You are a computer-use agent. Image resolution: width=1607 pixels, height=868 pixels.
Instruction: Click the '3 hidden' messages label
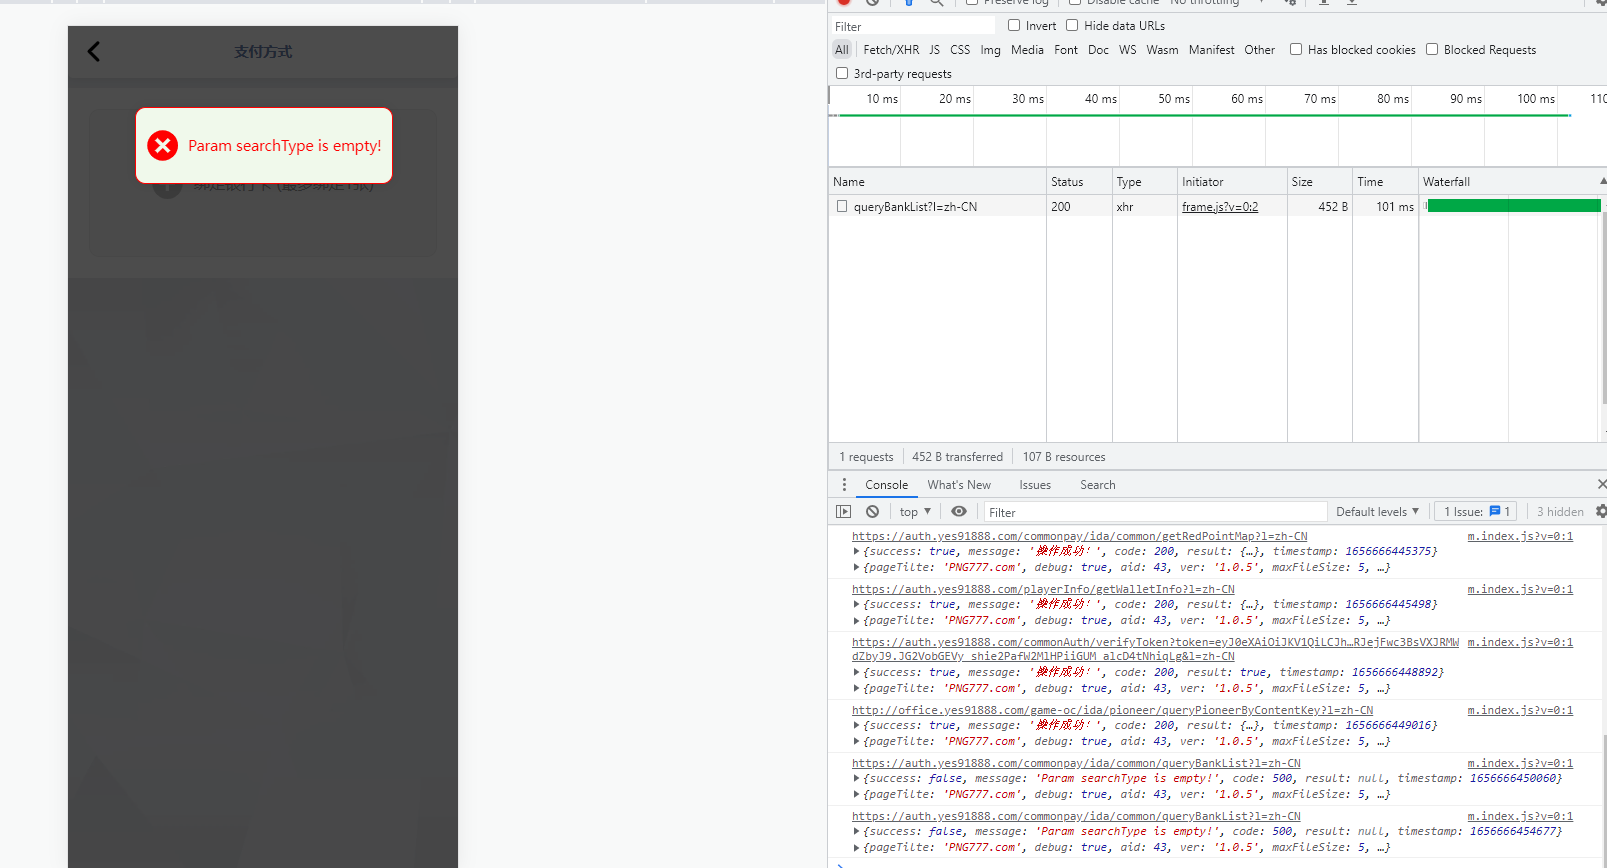tap(1560, 512)
